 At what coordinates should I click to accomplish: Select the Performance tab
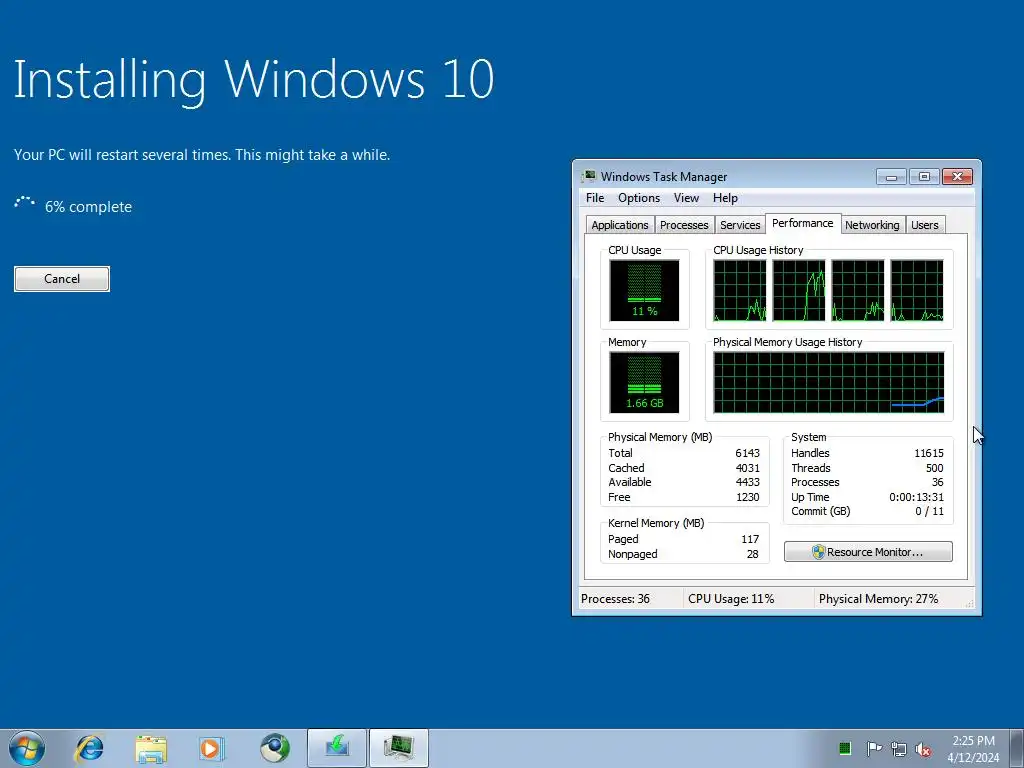[803, 223]
